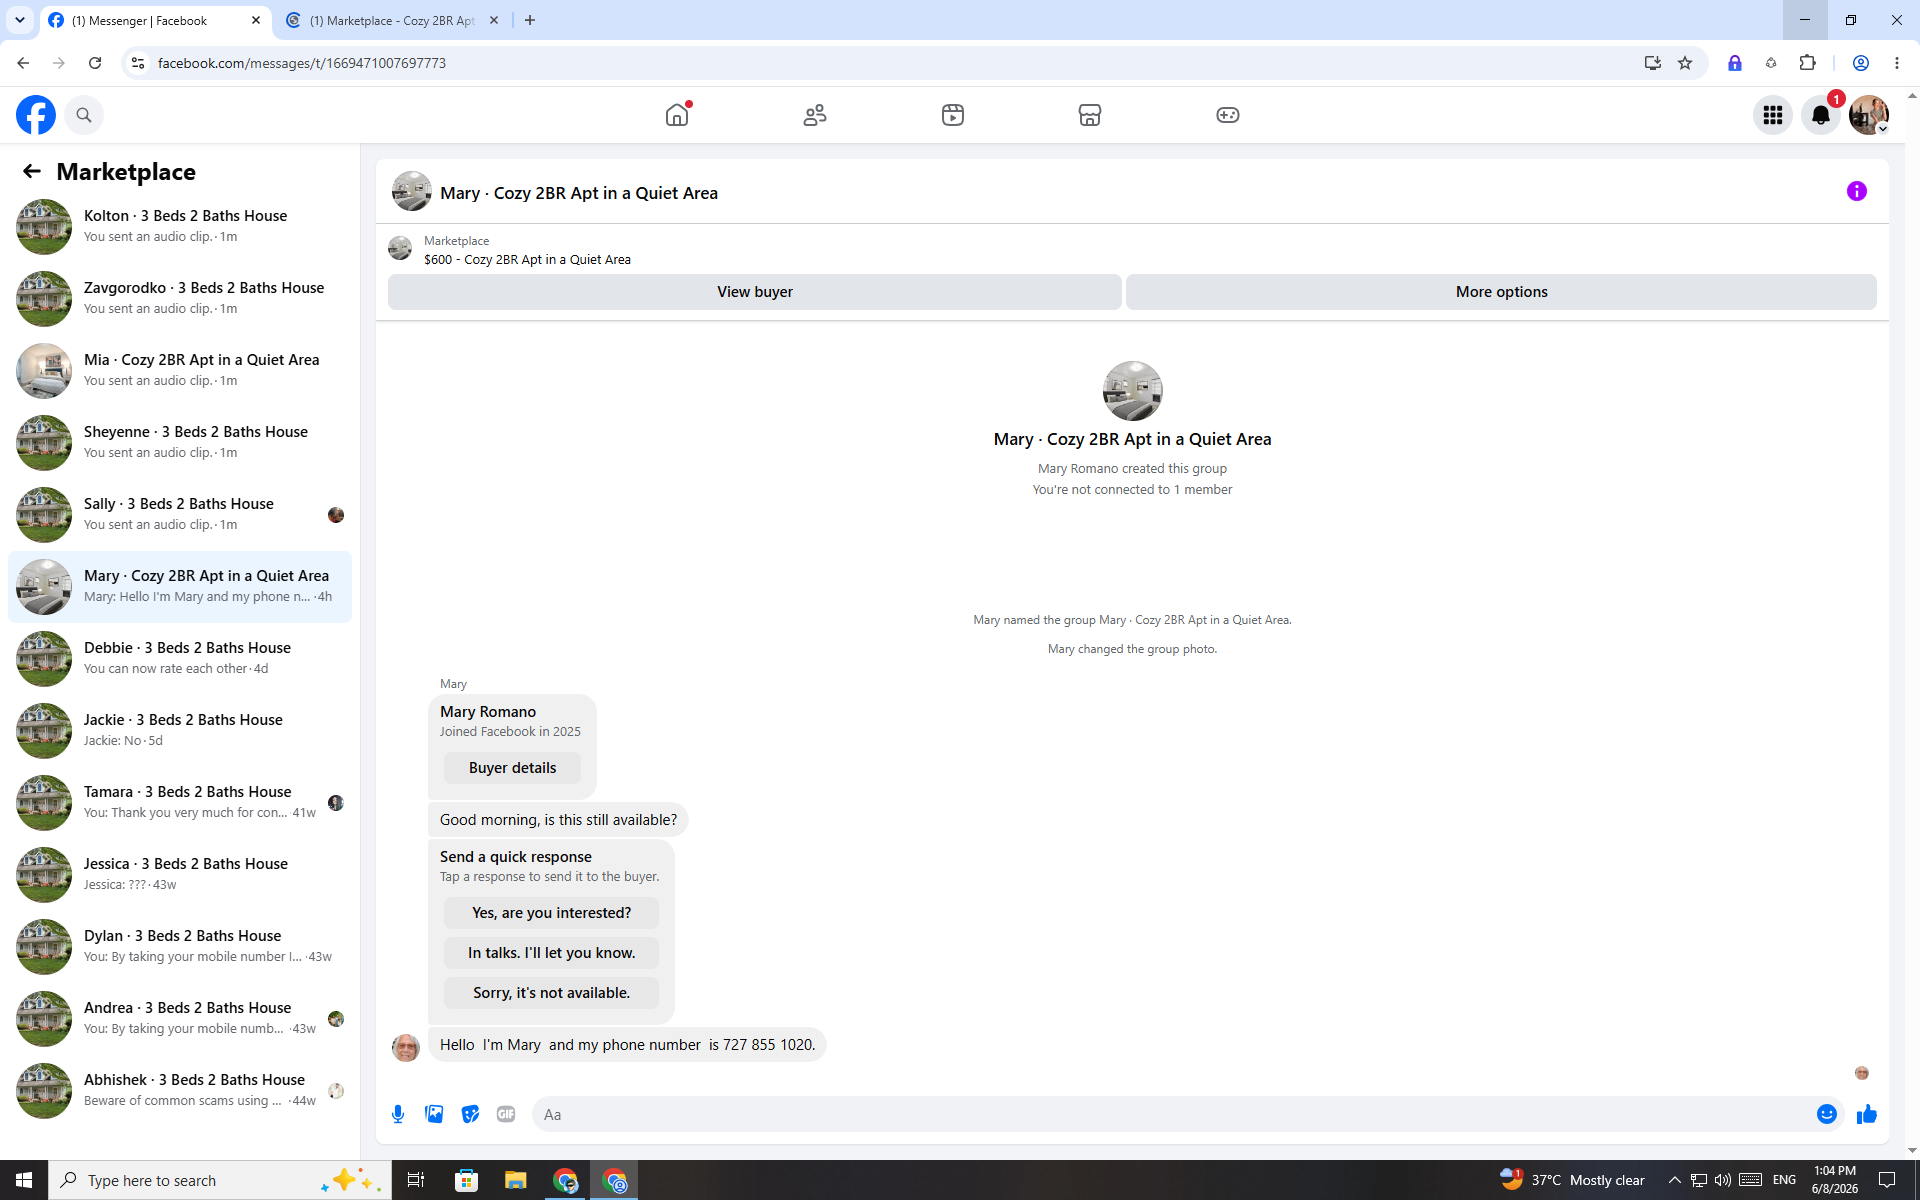Open Sally's 3 Beds 2 Baths House chat

pyautogui.click(x=180, y=515)
